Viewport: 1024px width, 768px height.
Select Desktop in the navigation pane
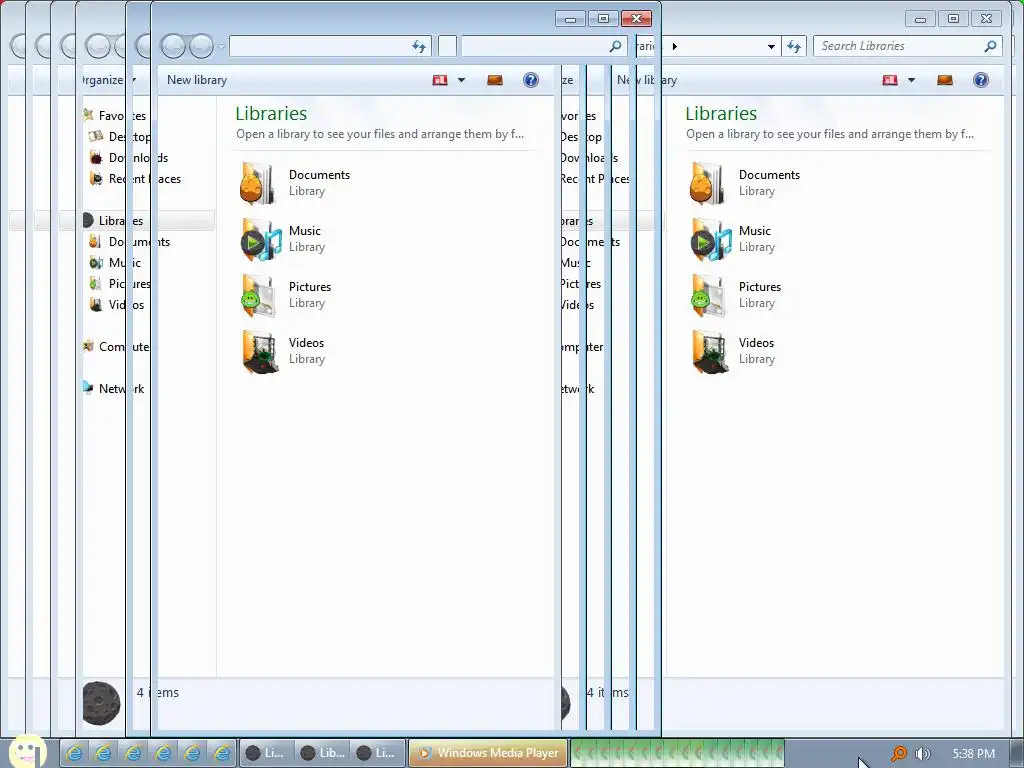[121, 136]
